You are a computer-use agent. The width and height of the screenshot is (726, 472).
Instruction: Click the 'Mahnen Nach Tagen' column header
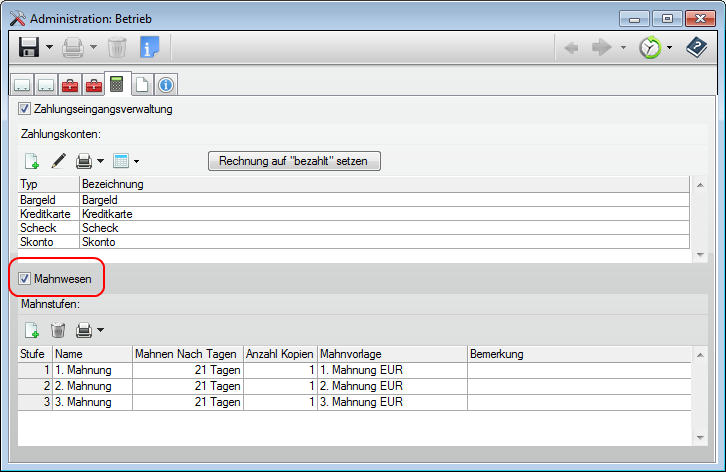tap(187, 354)
